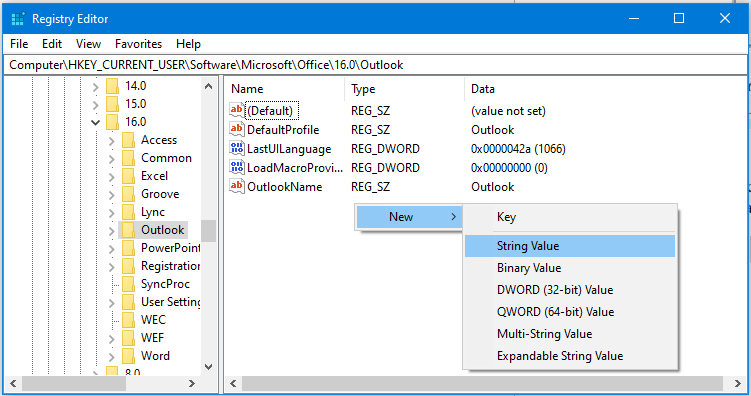Click the Registry Editor app icon in title bar
The height and width of the screenshot is (396, 751).
coord(18,19)
